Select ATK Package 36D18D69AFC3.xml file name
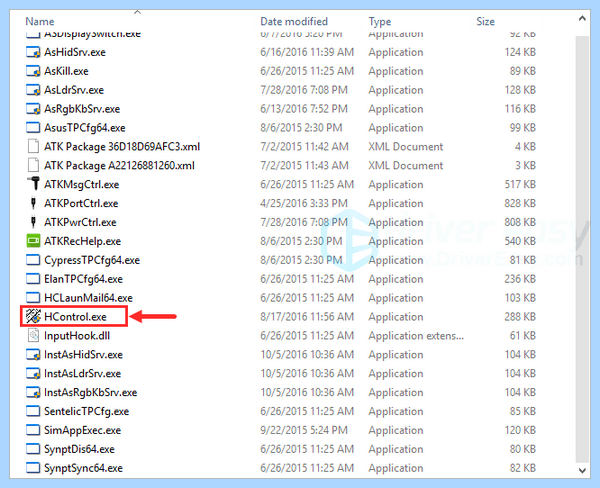 pyautogui.click(x=122, y=147)
